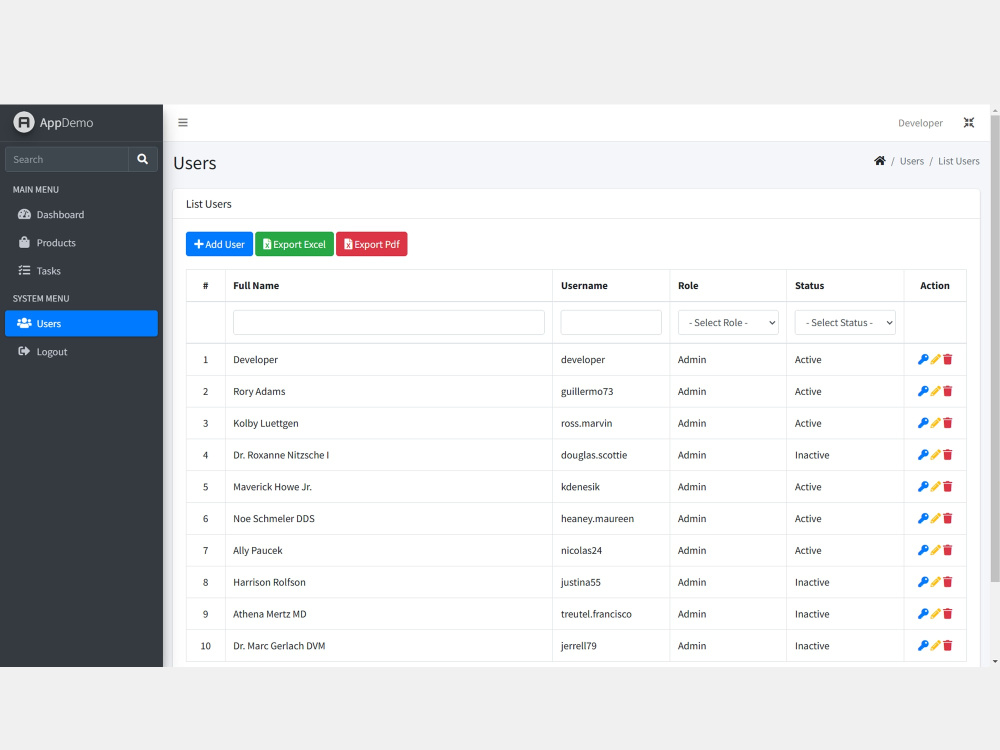Click the Export Pdf button
Screen dimensions: 1000x750
point(371,243)
